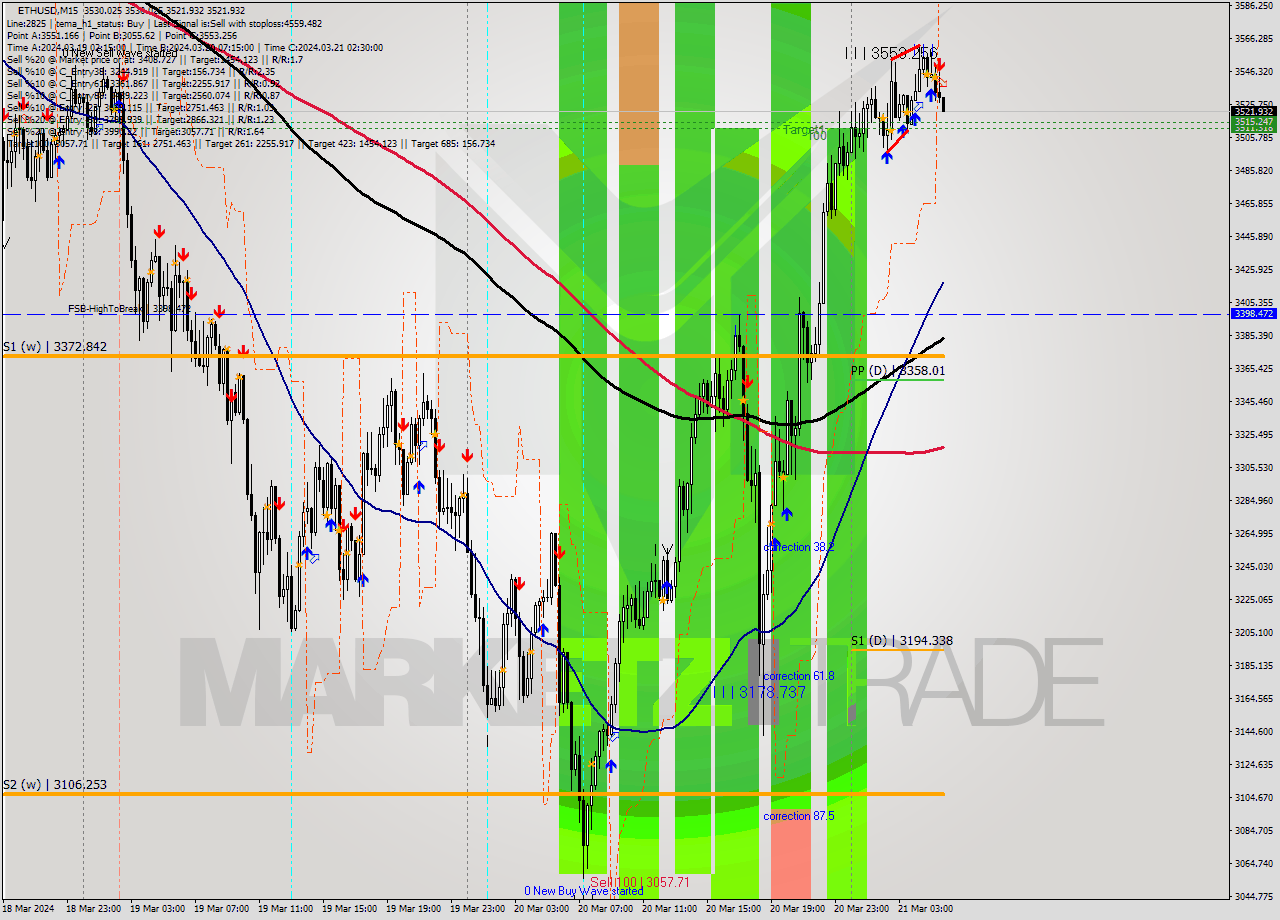Click the blue up arrow above 'correction 38.2'
This screenshot has width=1280, height=920.
(787, 514)
